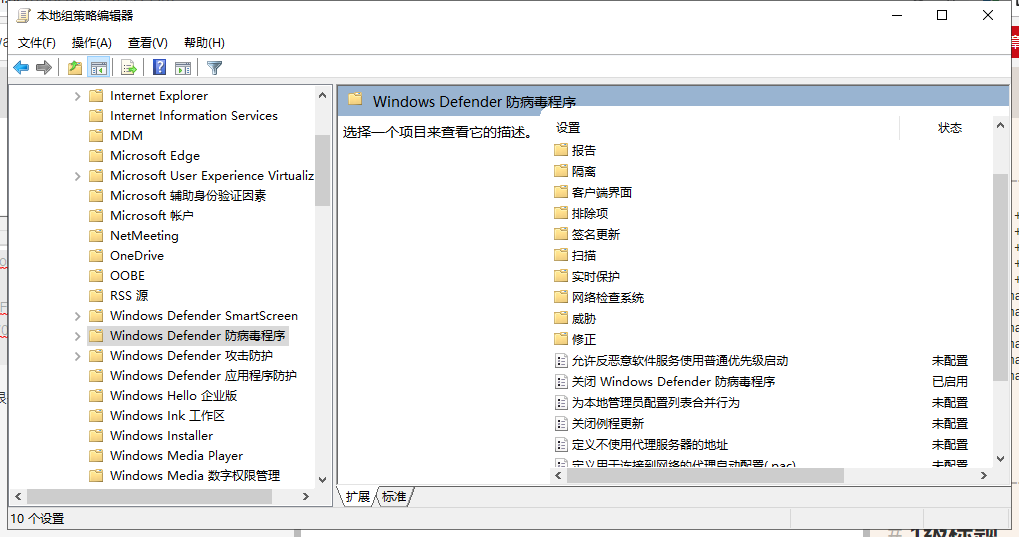Click tree pane horizontal scroll left arrow
This screenshot has height=537, width=1019.
tap(18, 496)
